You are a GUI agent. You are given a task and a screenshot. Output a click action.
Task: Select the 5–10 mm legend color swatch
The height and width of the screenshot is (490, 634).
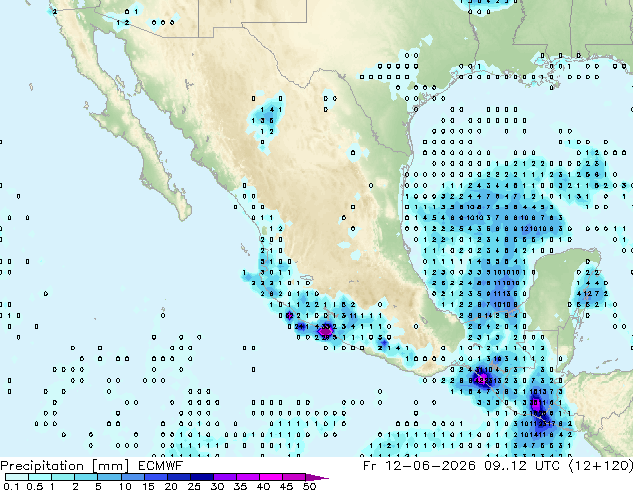pyautogui.click(x=109, y=477)
